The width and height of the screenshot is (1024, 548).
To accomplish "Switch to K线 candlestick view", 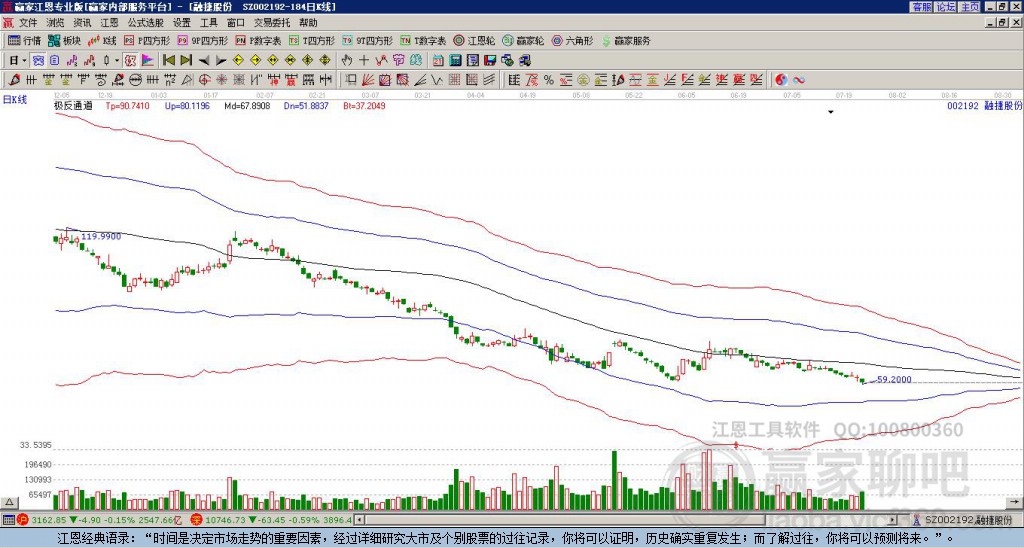I will (102, 40).
